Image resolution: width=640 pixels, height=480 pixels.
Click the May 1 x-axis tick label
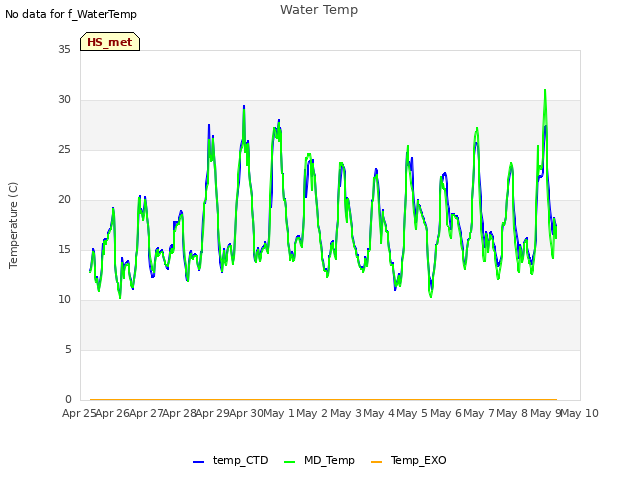pyautogui.click(x=279, y=413)
